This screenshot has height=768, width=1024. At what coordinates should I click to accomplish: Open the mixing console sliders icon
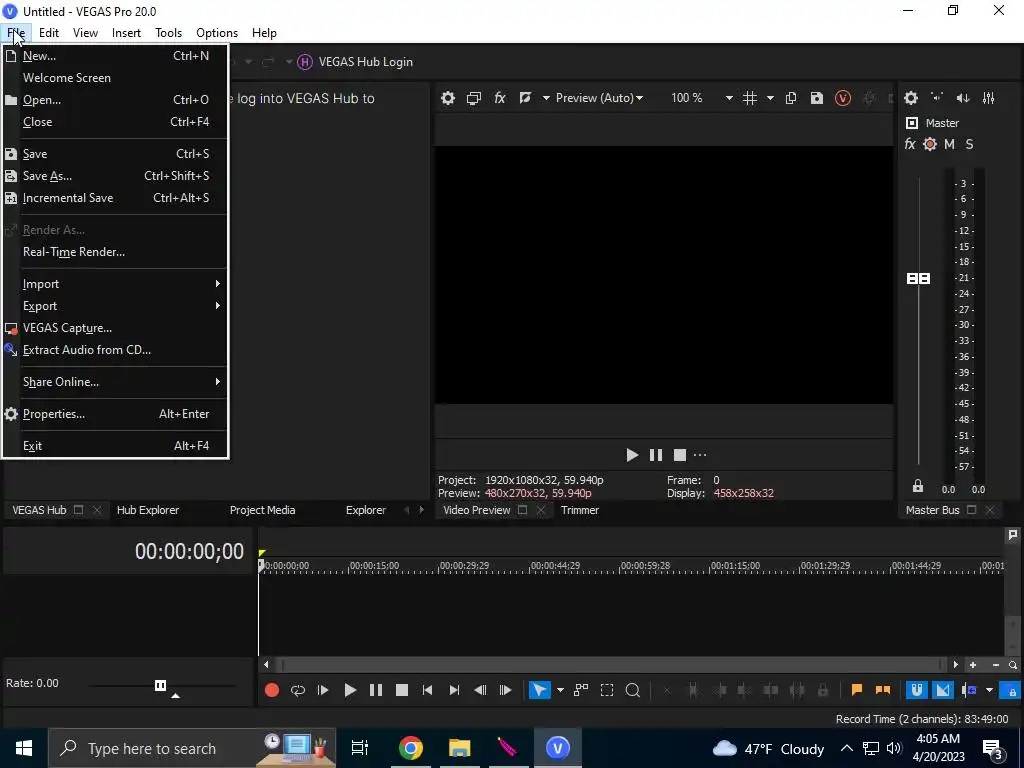pyautogui.click(x=989, y=98)
